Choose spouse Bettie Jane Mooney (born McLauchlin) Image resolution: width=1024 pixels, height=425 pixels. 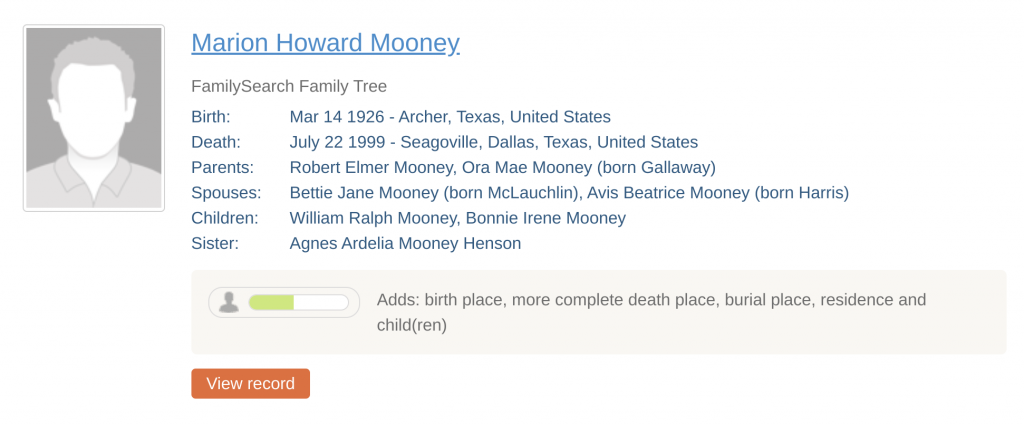point(433,192)
